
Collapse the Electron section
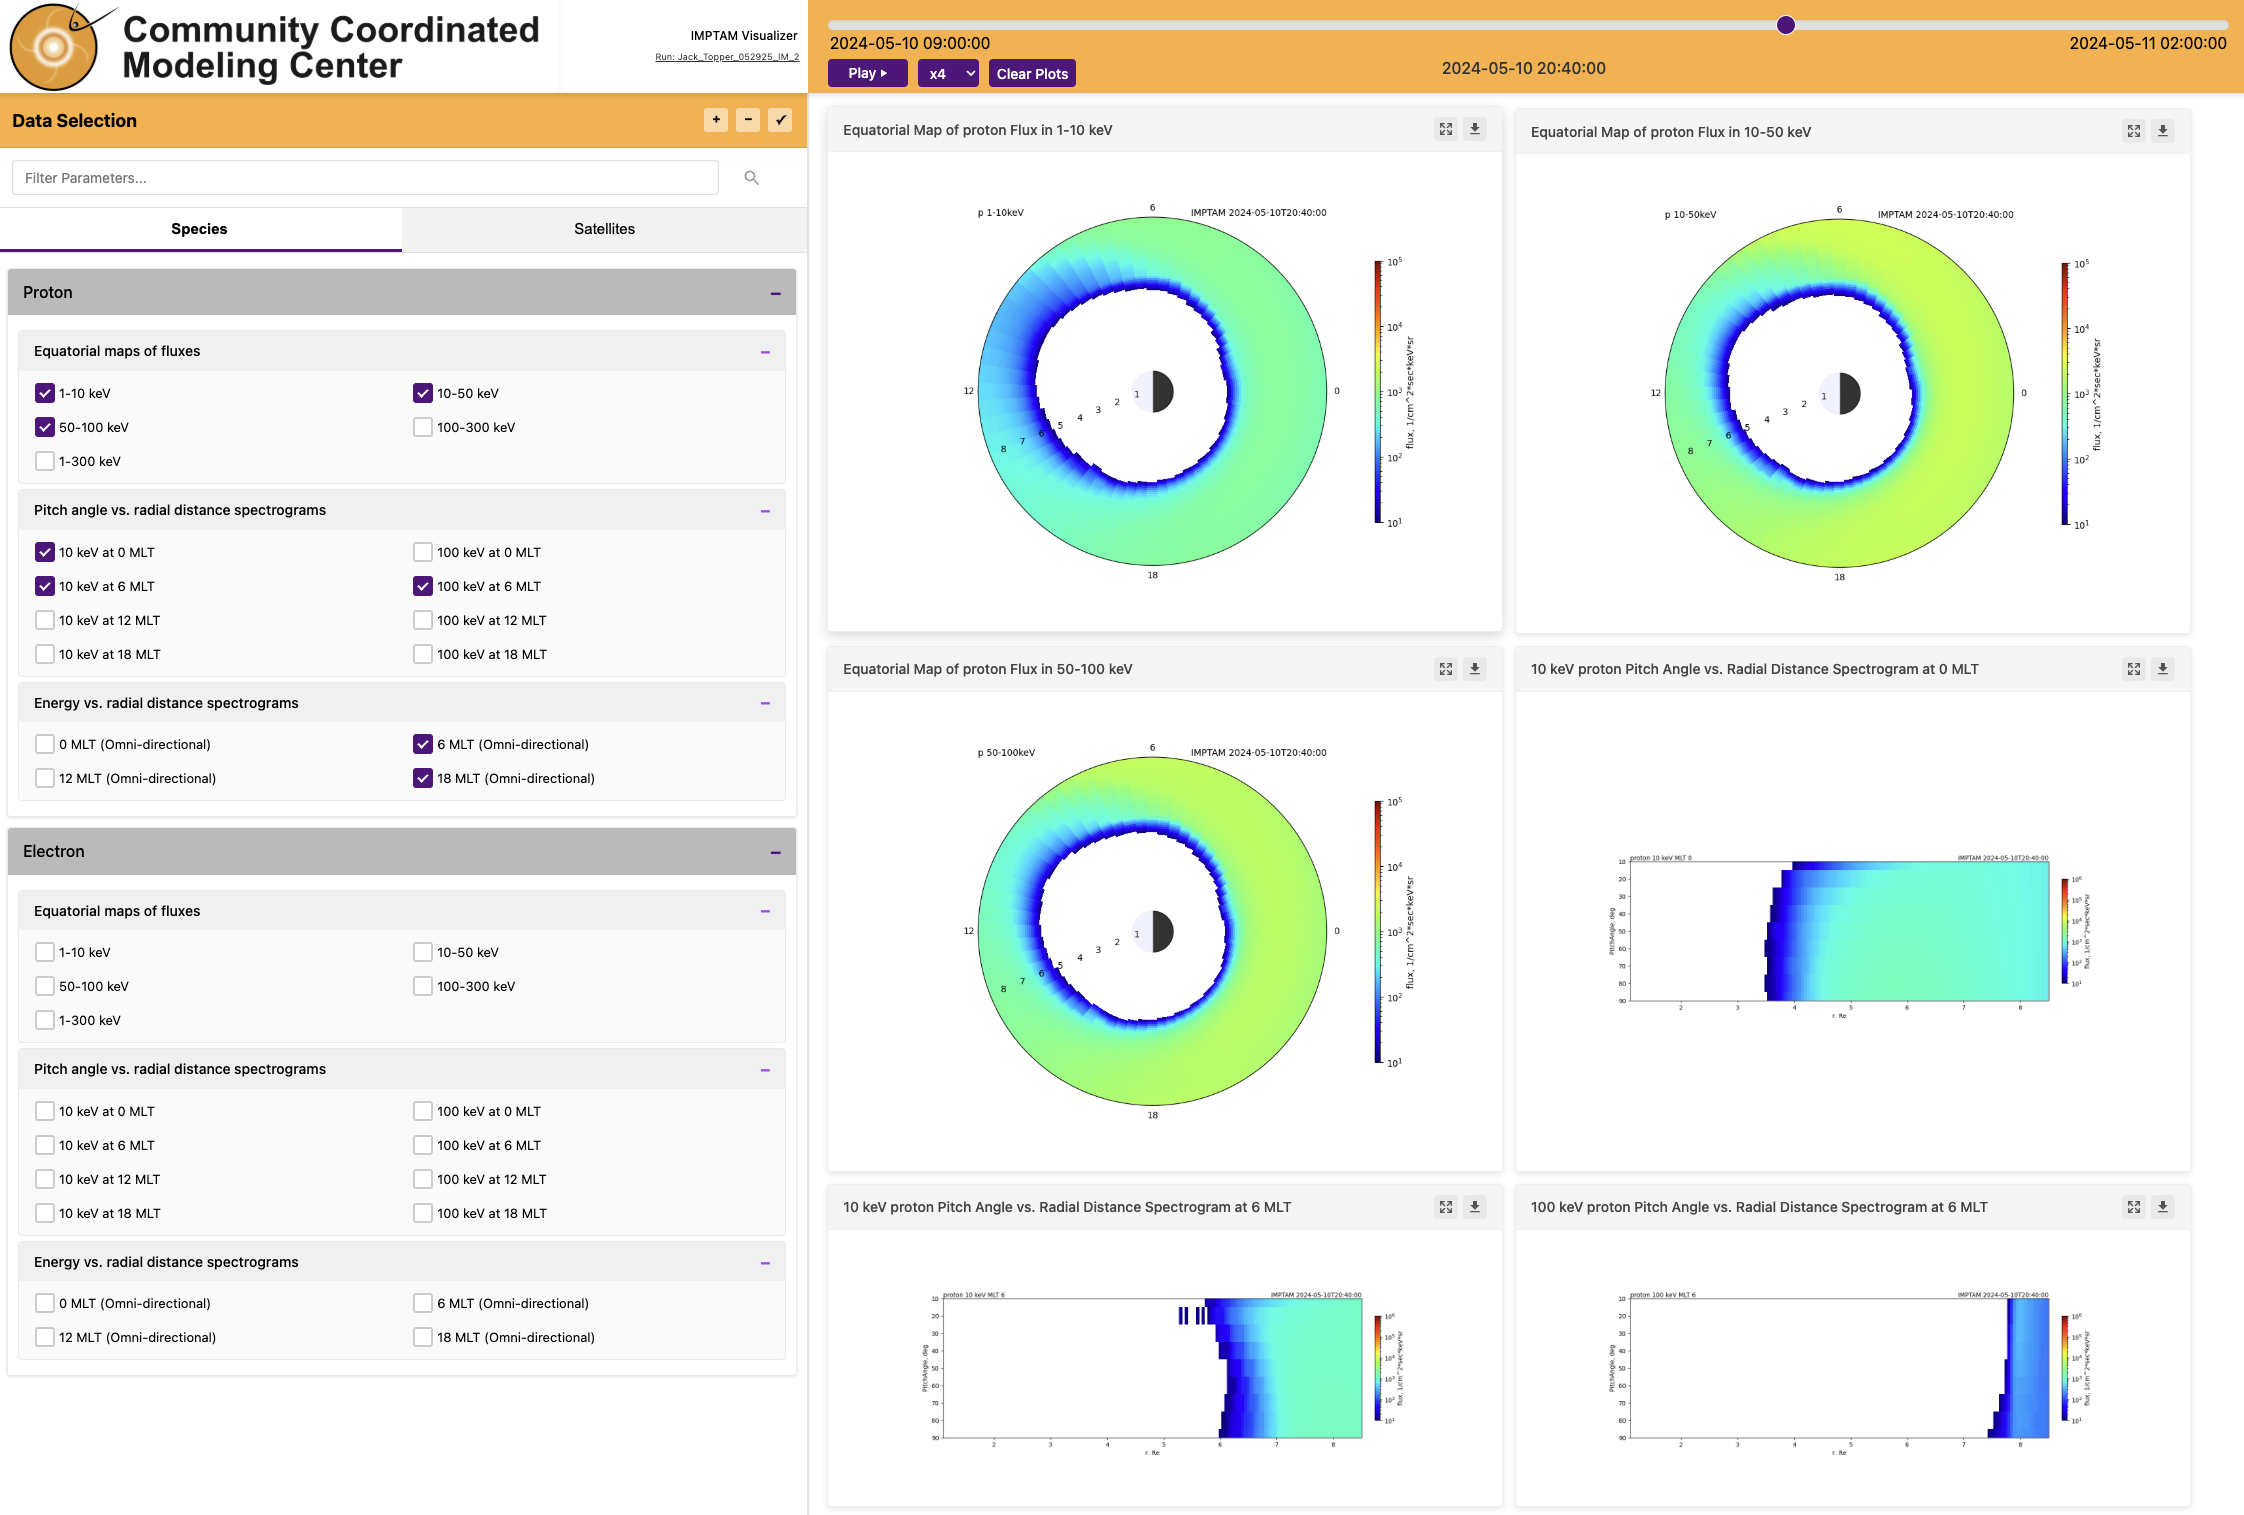[775, 852]
